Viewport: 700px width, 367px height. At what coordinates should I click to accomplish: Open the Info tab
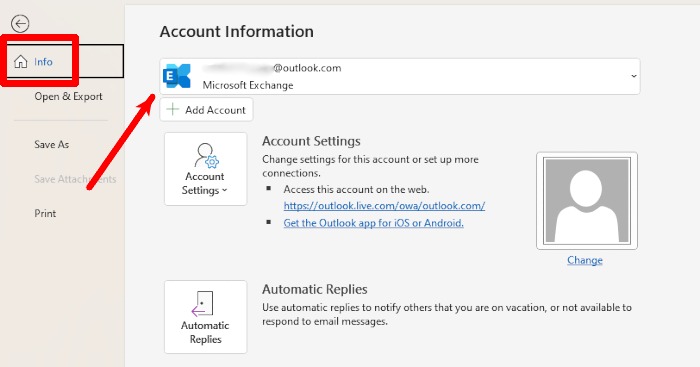[x=62, y=62]
